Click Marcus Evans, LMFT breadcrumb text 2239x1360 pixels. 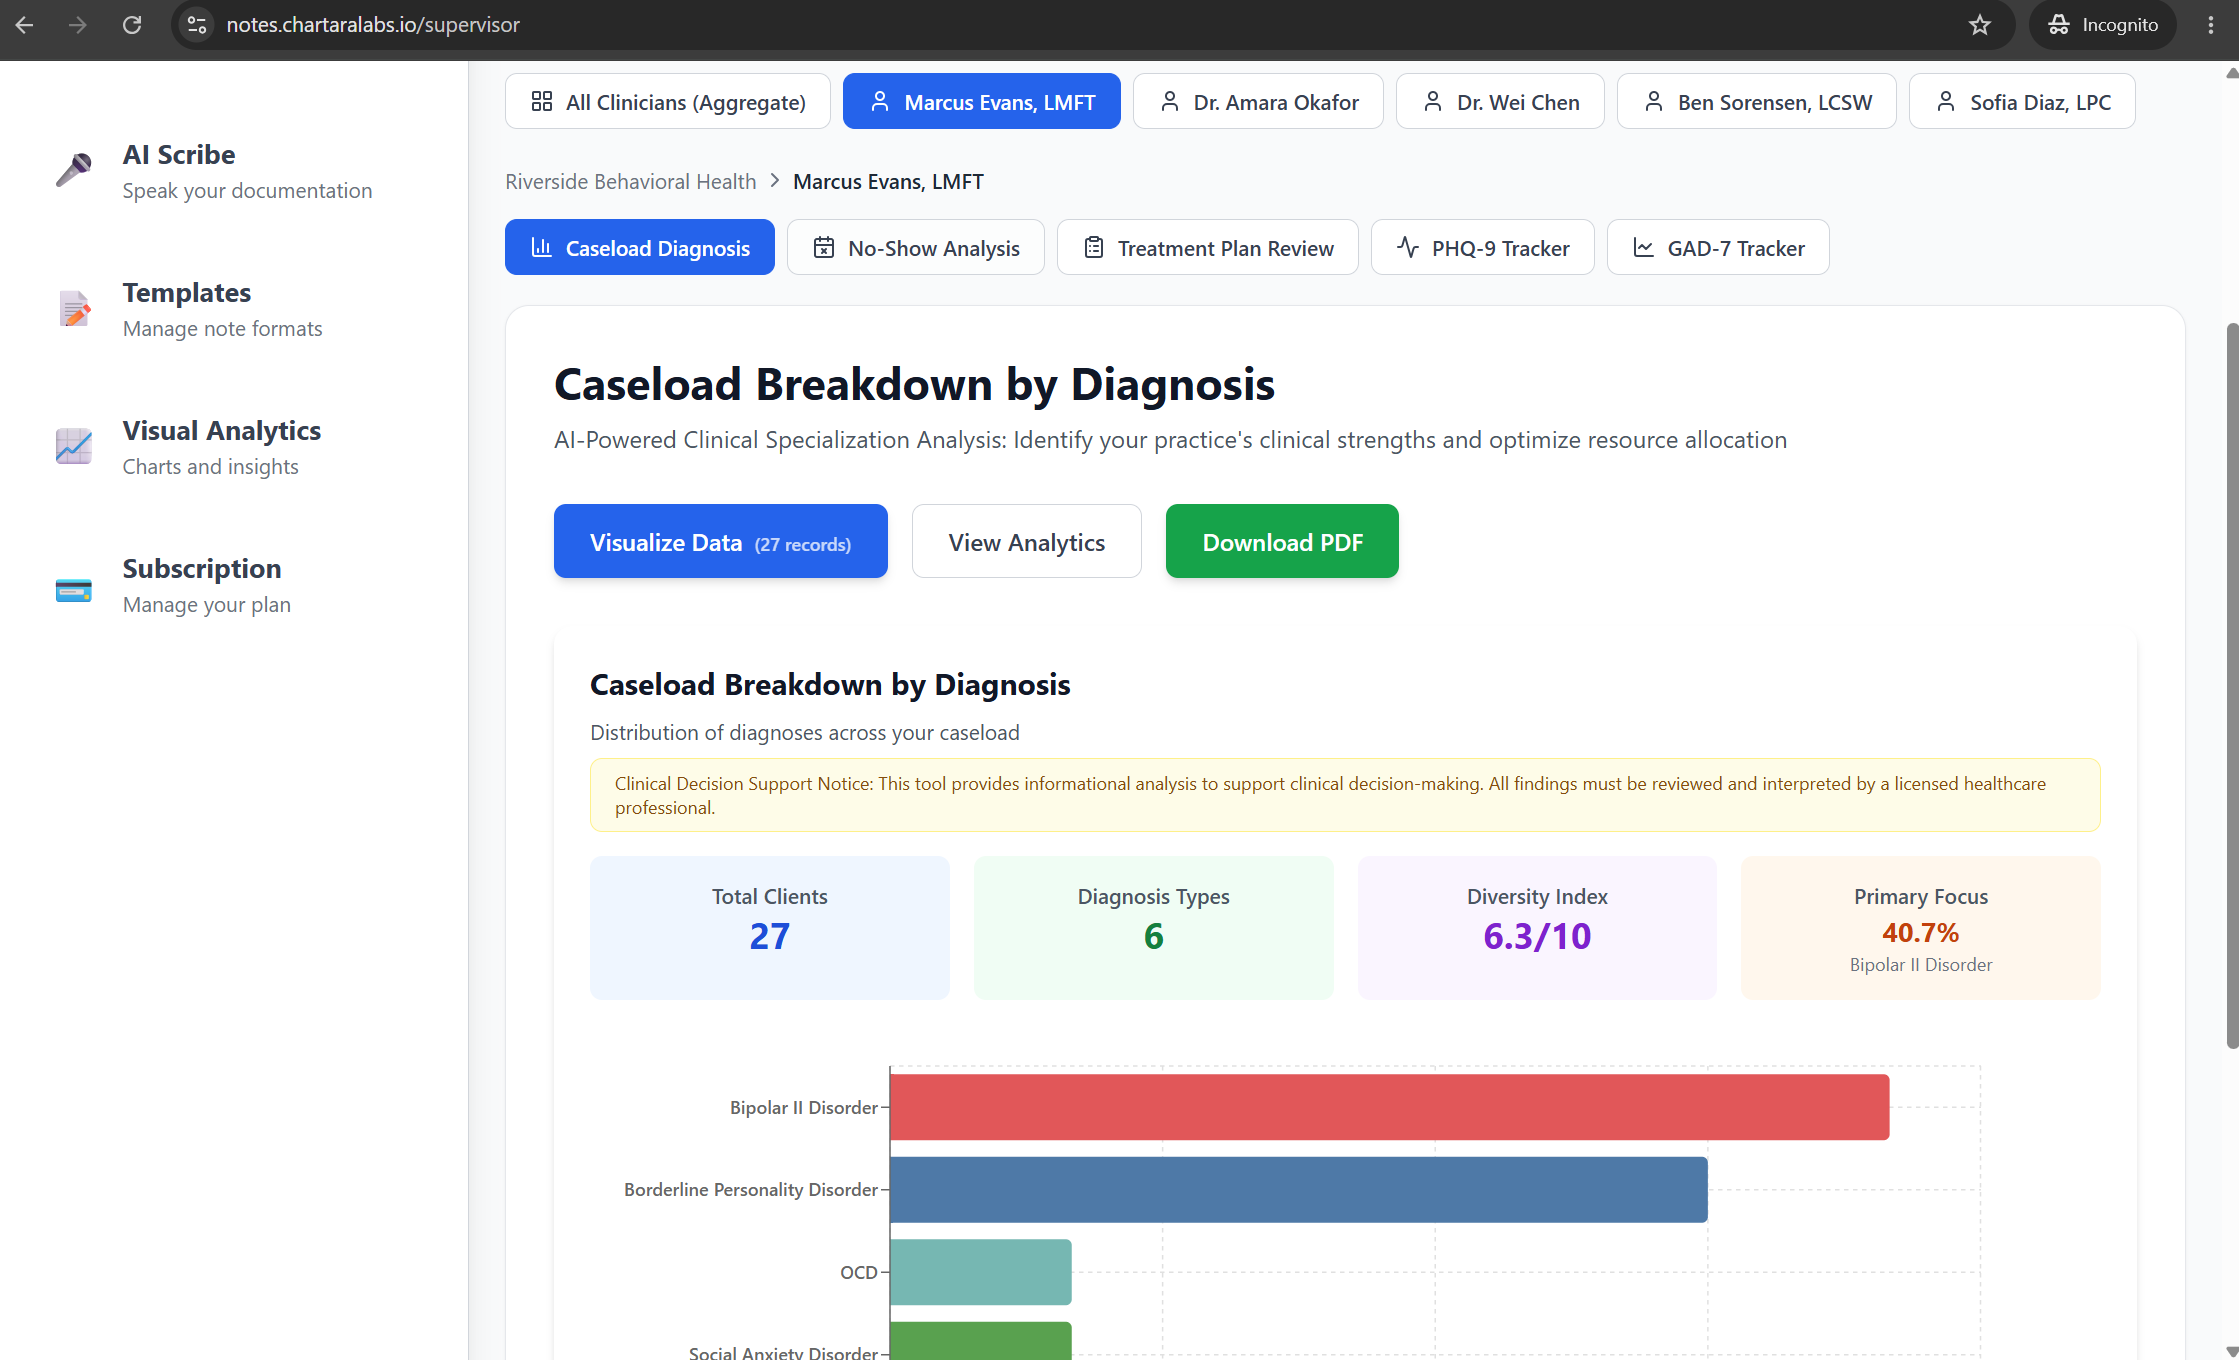point(889,181)
